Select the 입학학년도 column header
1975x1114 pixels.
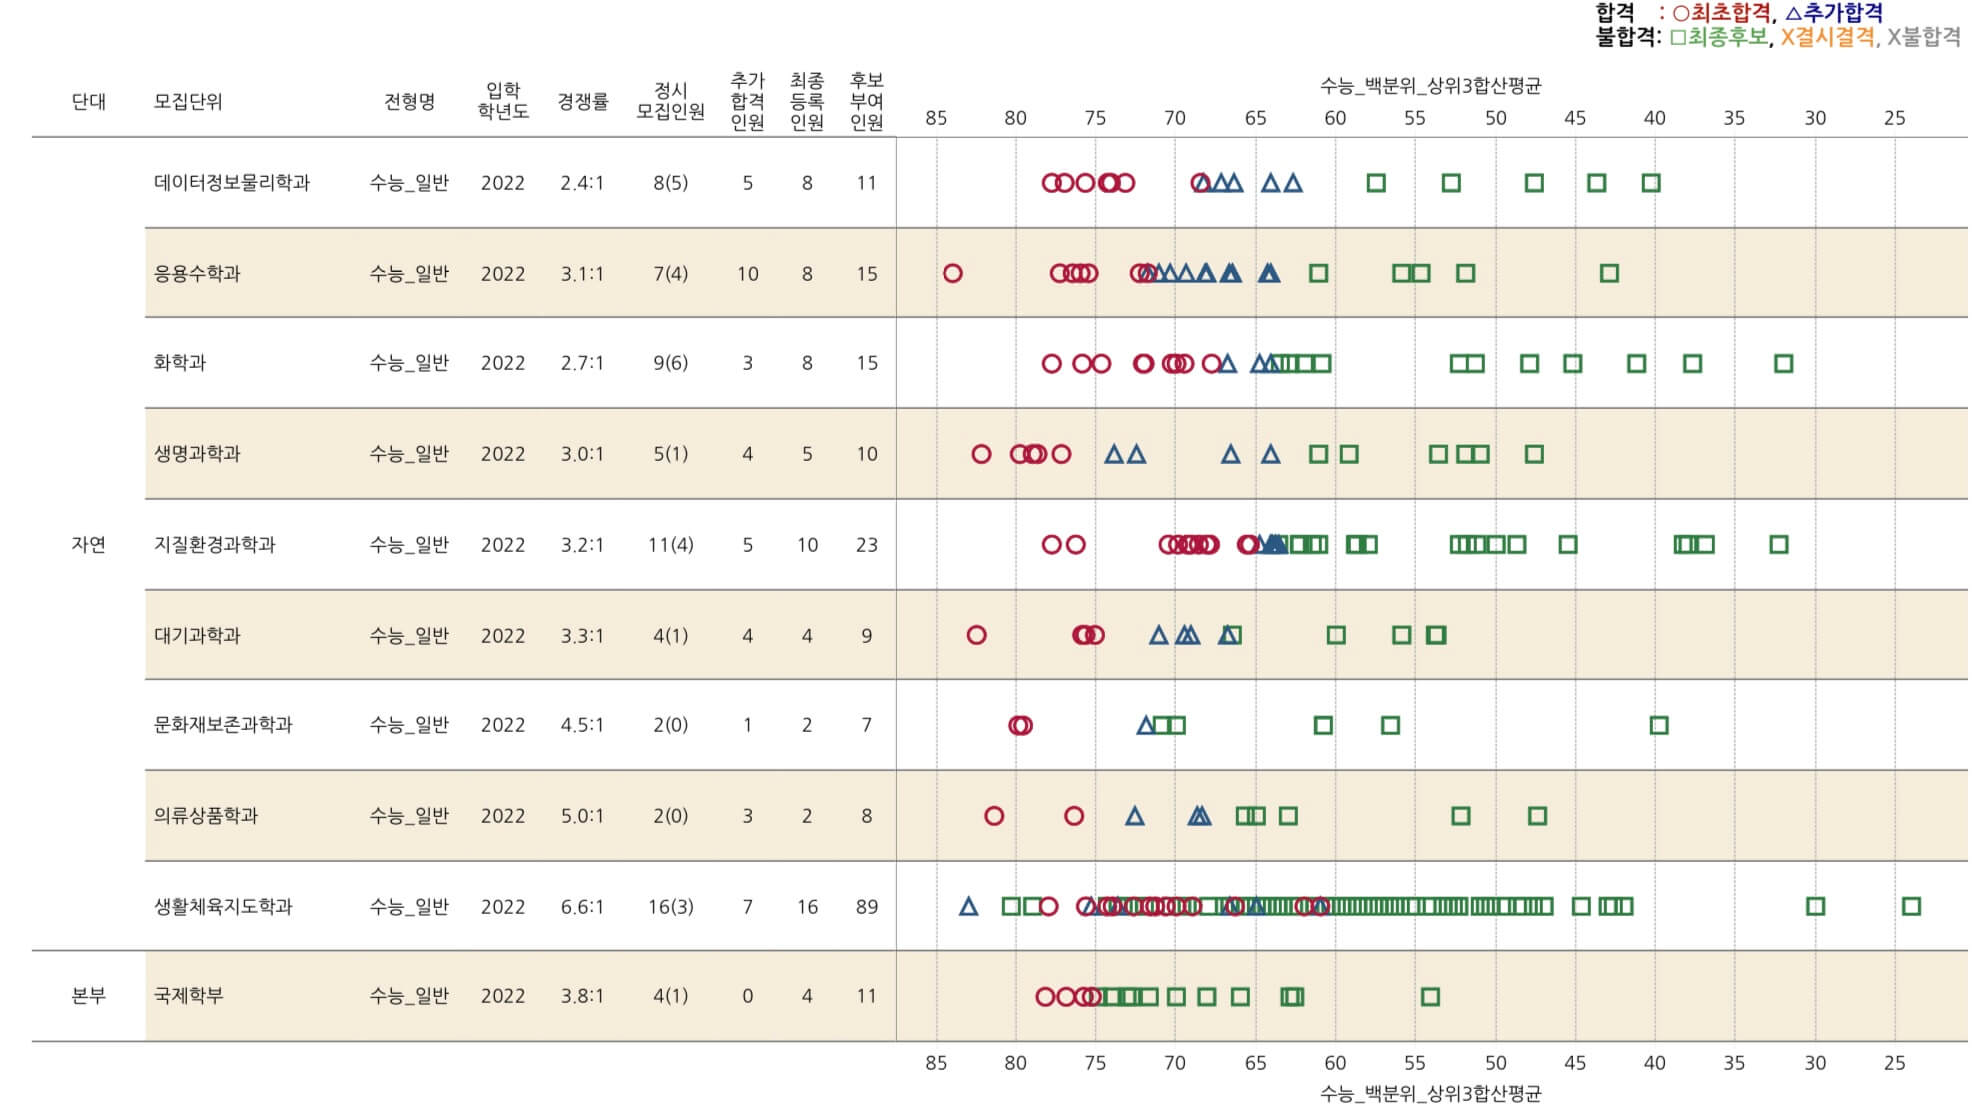pyautogui.click(x=503, y=101)
